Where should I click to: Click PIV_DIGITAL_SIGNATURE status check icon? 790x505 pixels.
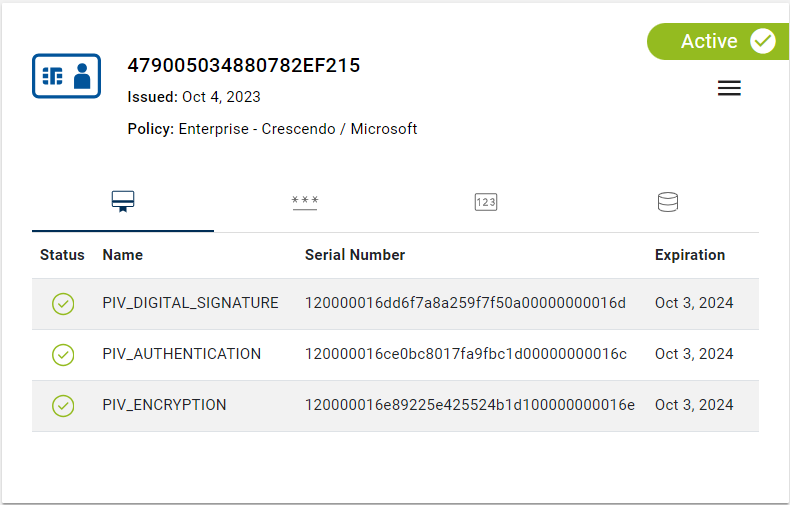point(63,303)
